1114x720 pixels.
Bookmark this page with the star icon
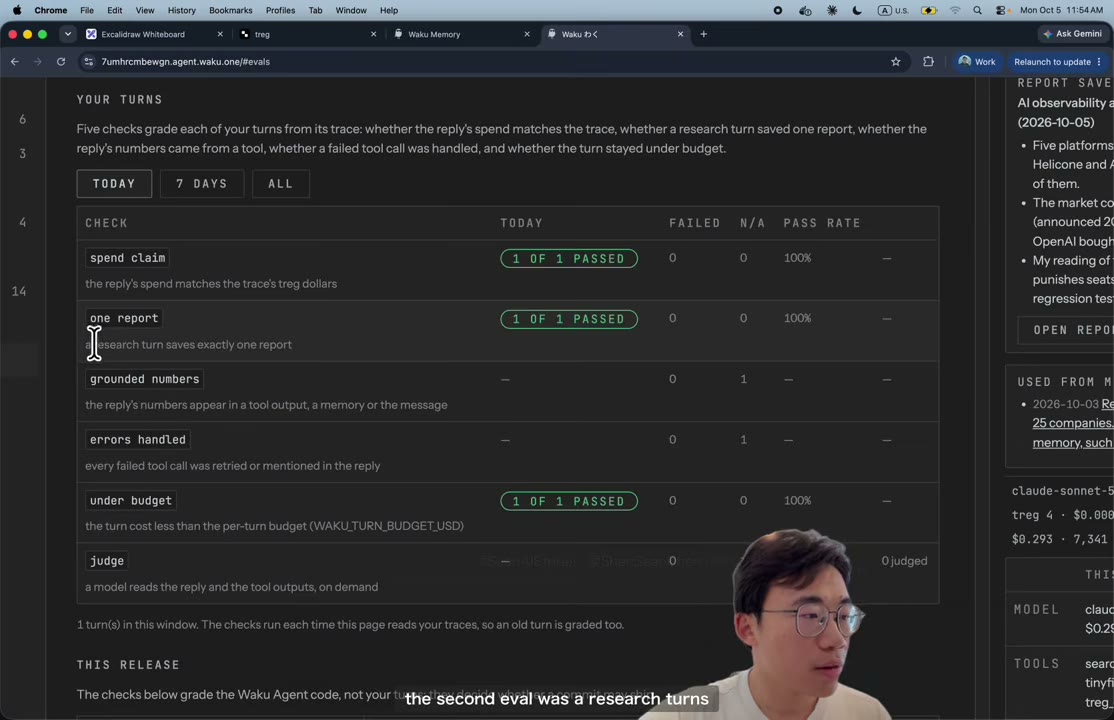coord(896,62)
